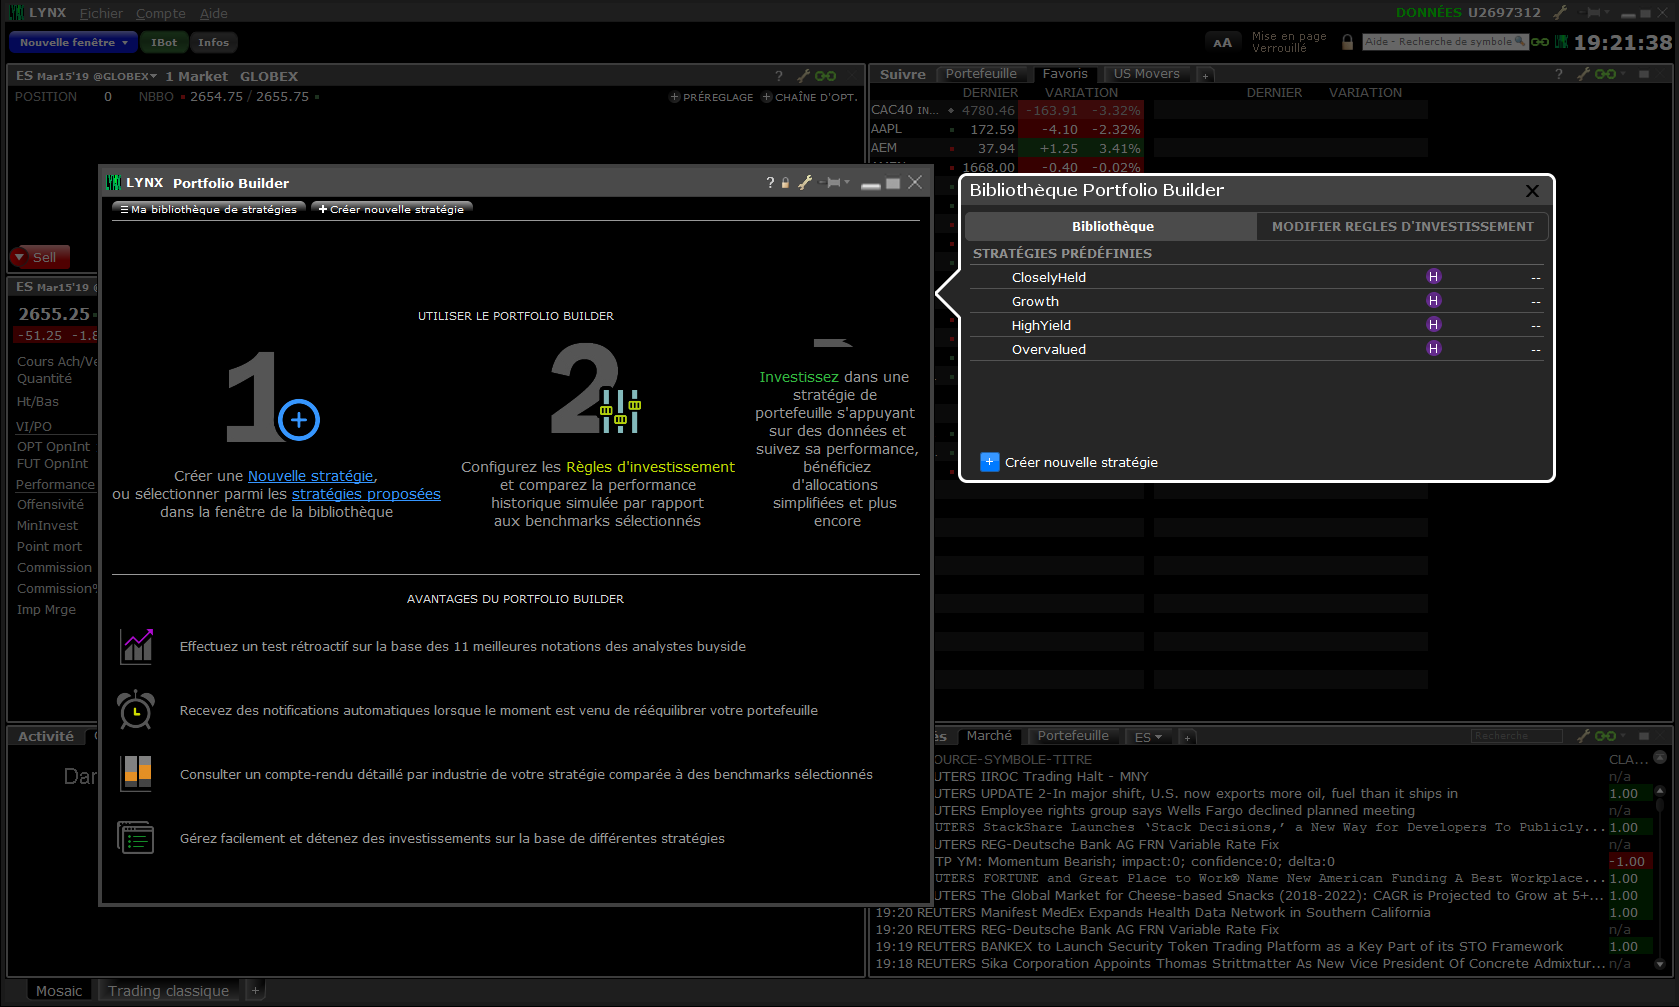This screenshot has height=1007, width=1679.
Task: Click the AA font size button
Action: pyautogui.click(x=1222, y=43)
